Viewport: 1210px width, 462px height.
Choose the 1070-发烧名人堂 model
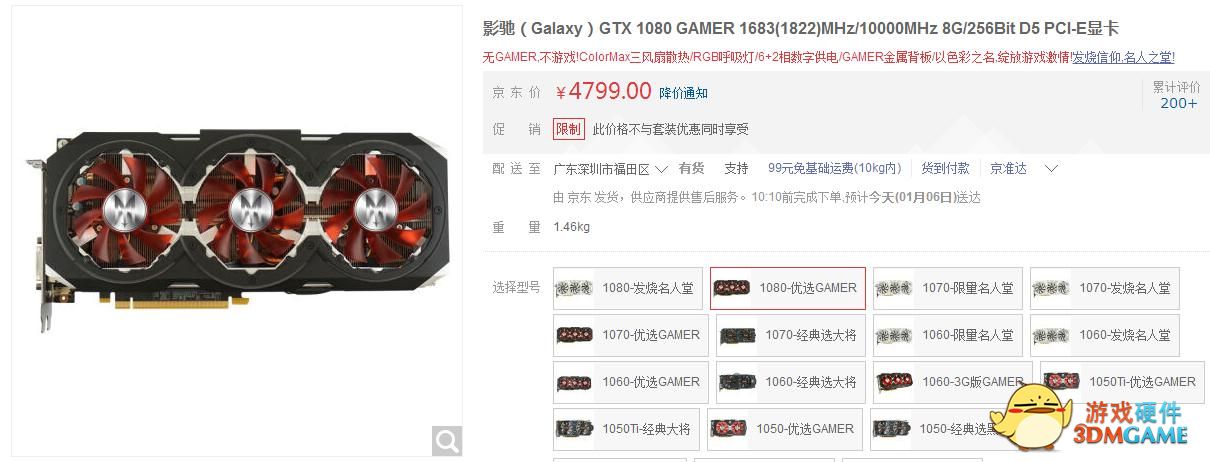(x=1105, y=288)
